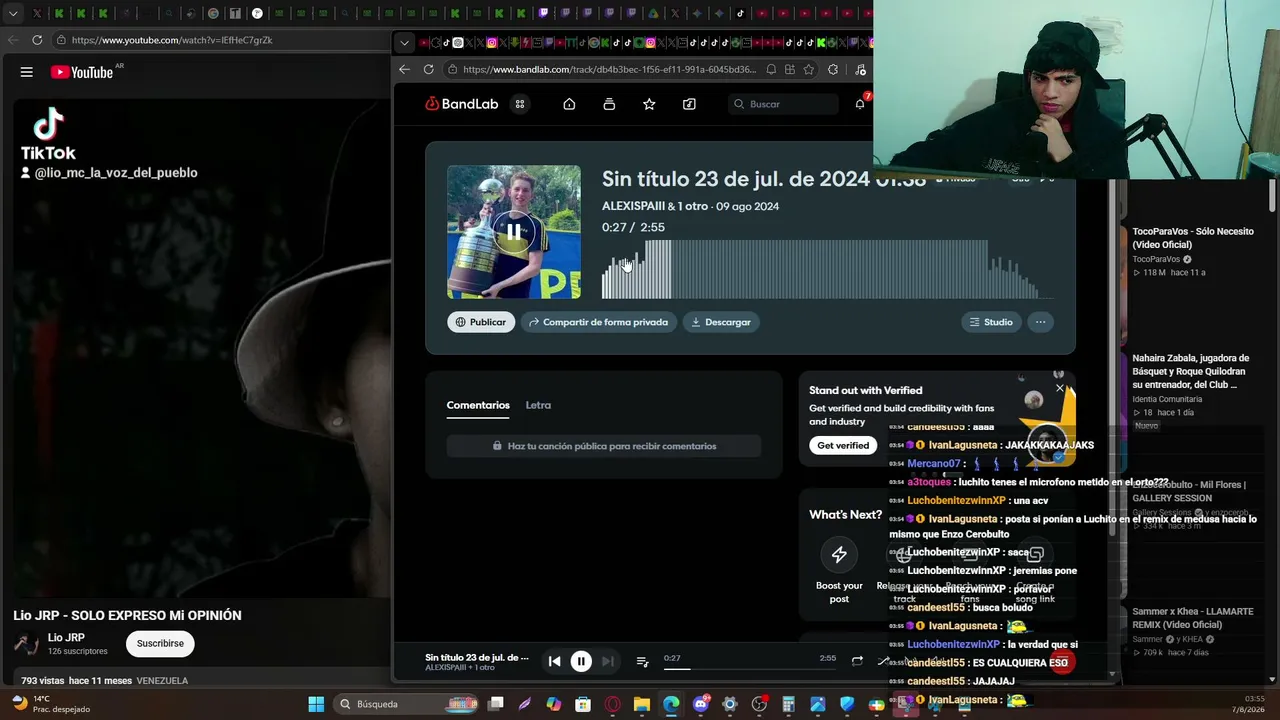Open Microsoft Store from the taskbar
Image resolution: width=1280 pixels, height=720 pixels.
[x=583, y=704]
